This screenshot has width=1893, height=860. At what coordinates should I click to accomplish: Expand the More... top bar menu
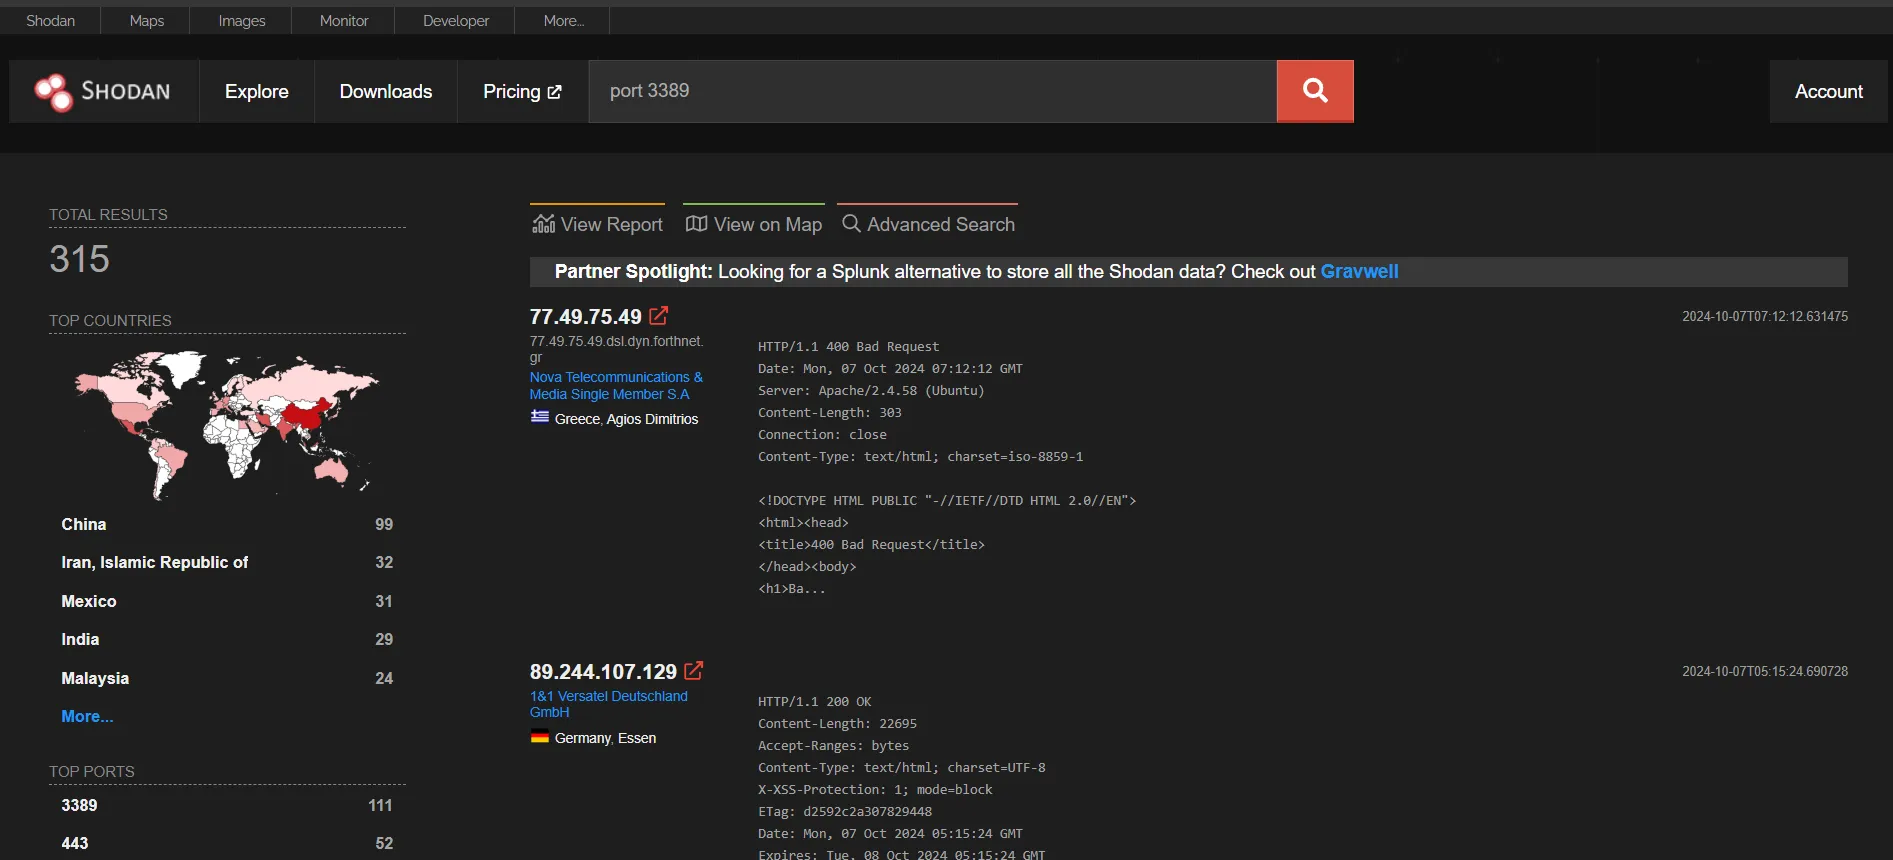click(563, 20)
